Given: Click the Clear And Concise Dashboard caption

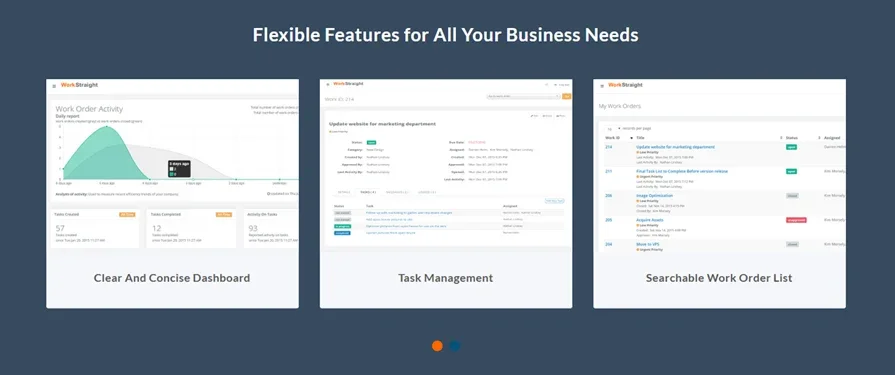Looking at the screenshot, I should pos(172,279).
